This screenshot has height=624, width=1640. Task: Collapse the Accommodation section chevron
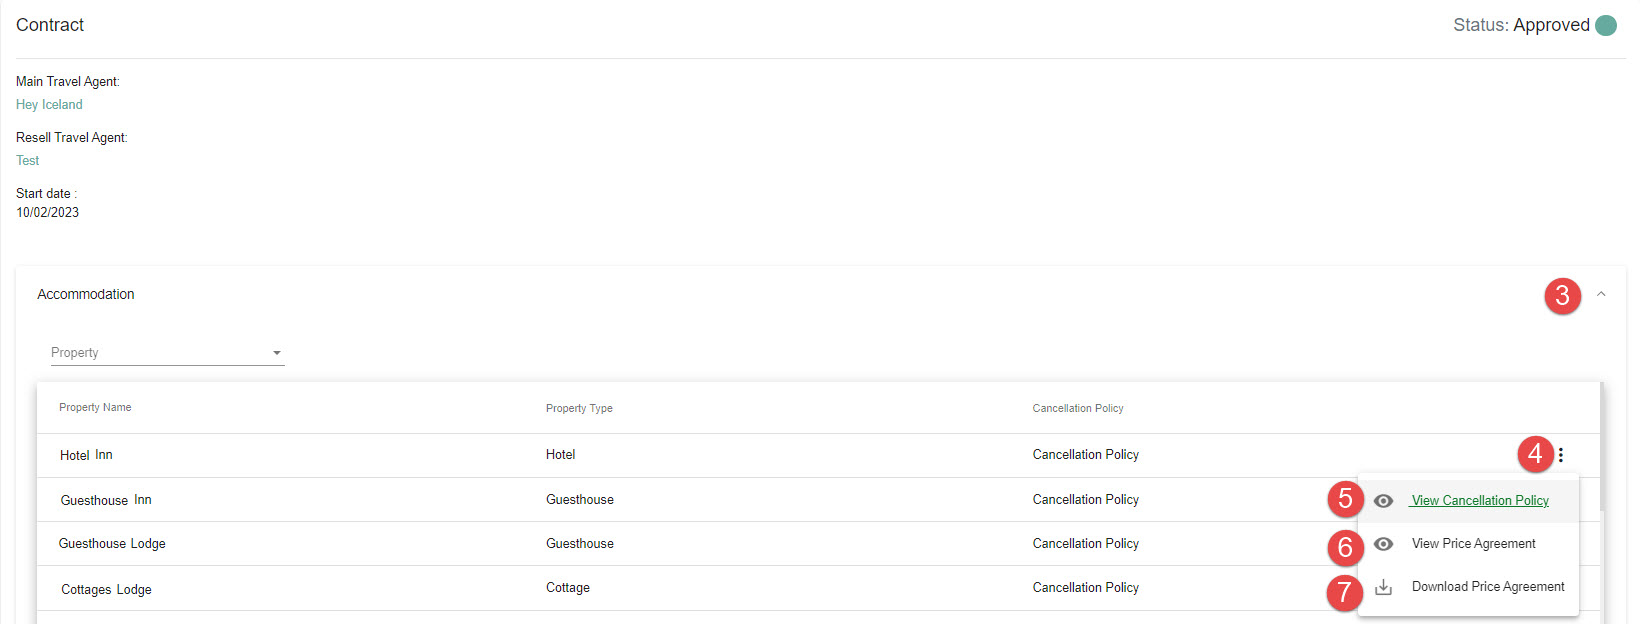pos(1601,294)
